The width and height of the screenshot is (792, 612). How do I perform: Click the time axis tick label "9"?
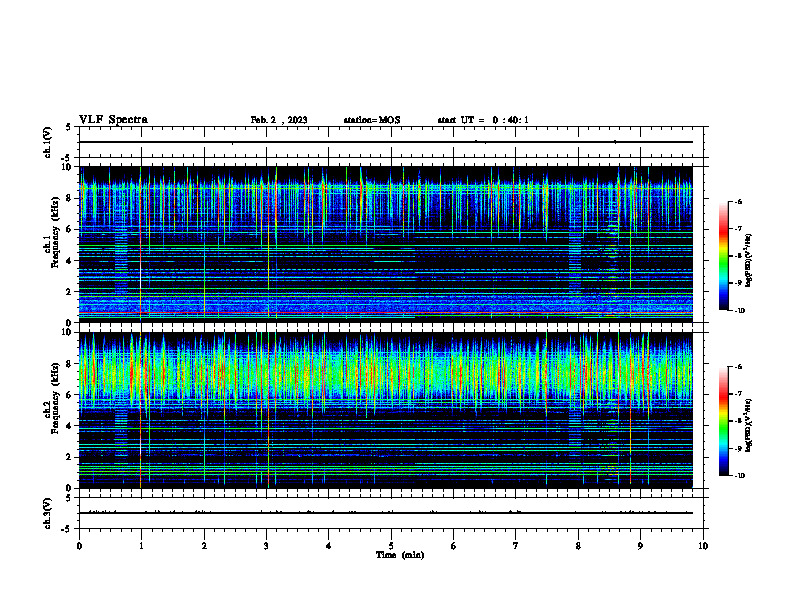tap(640, 546)
